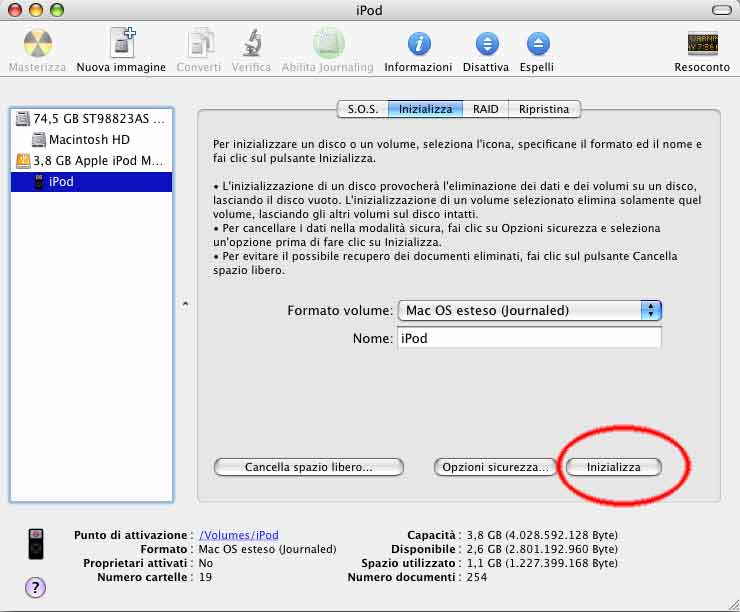Select the iPod volume in sidebar

click(x=91, y=182)
